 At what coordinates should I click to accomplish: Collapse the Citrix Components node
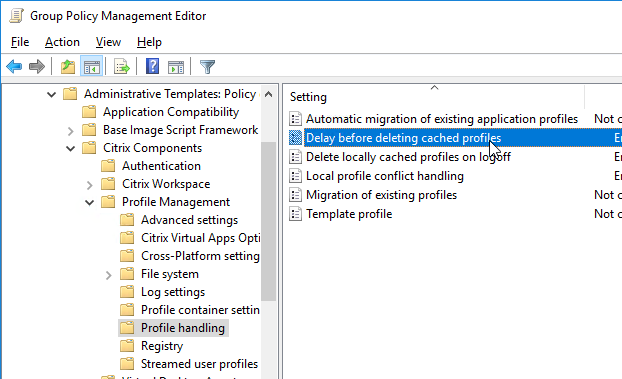[x=70, y=148]
